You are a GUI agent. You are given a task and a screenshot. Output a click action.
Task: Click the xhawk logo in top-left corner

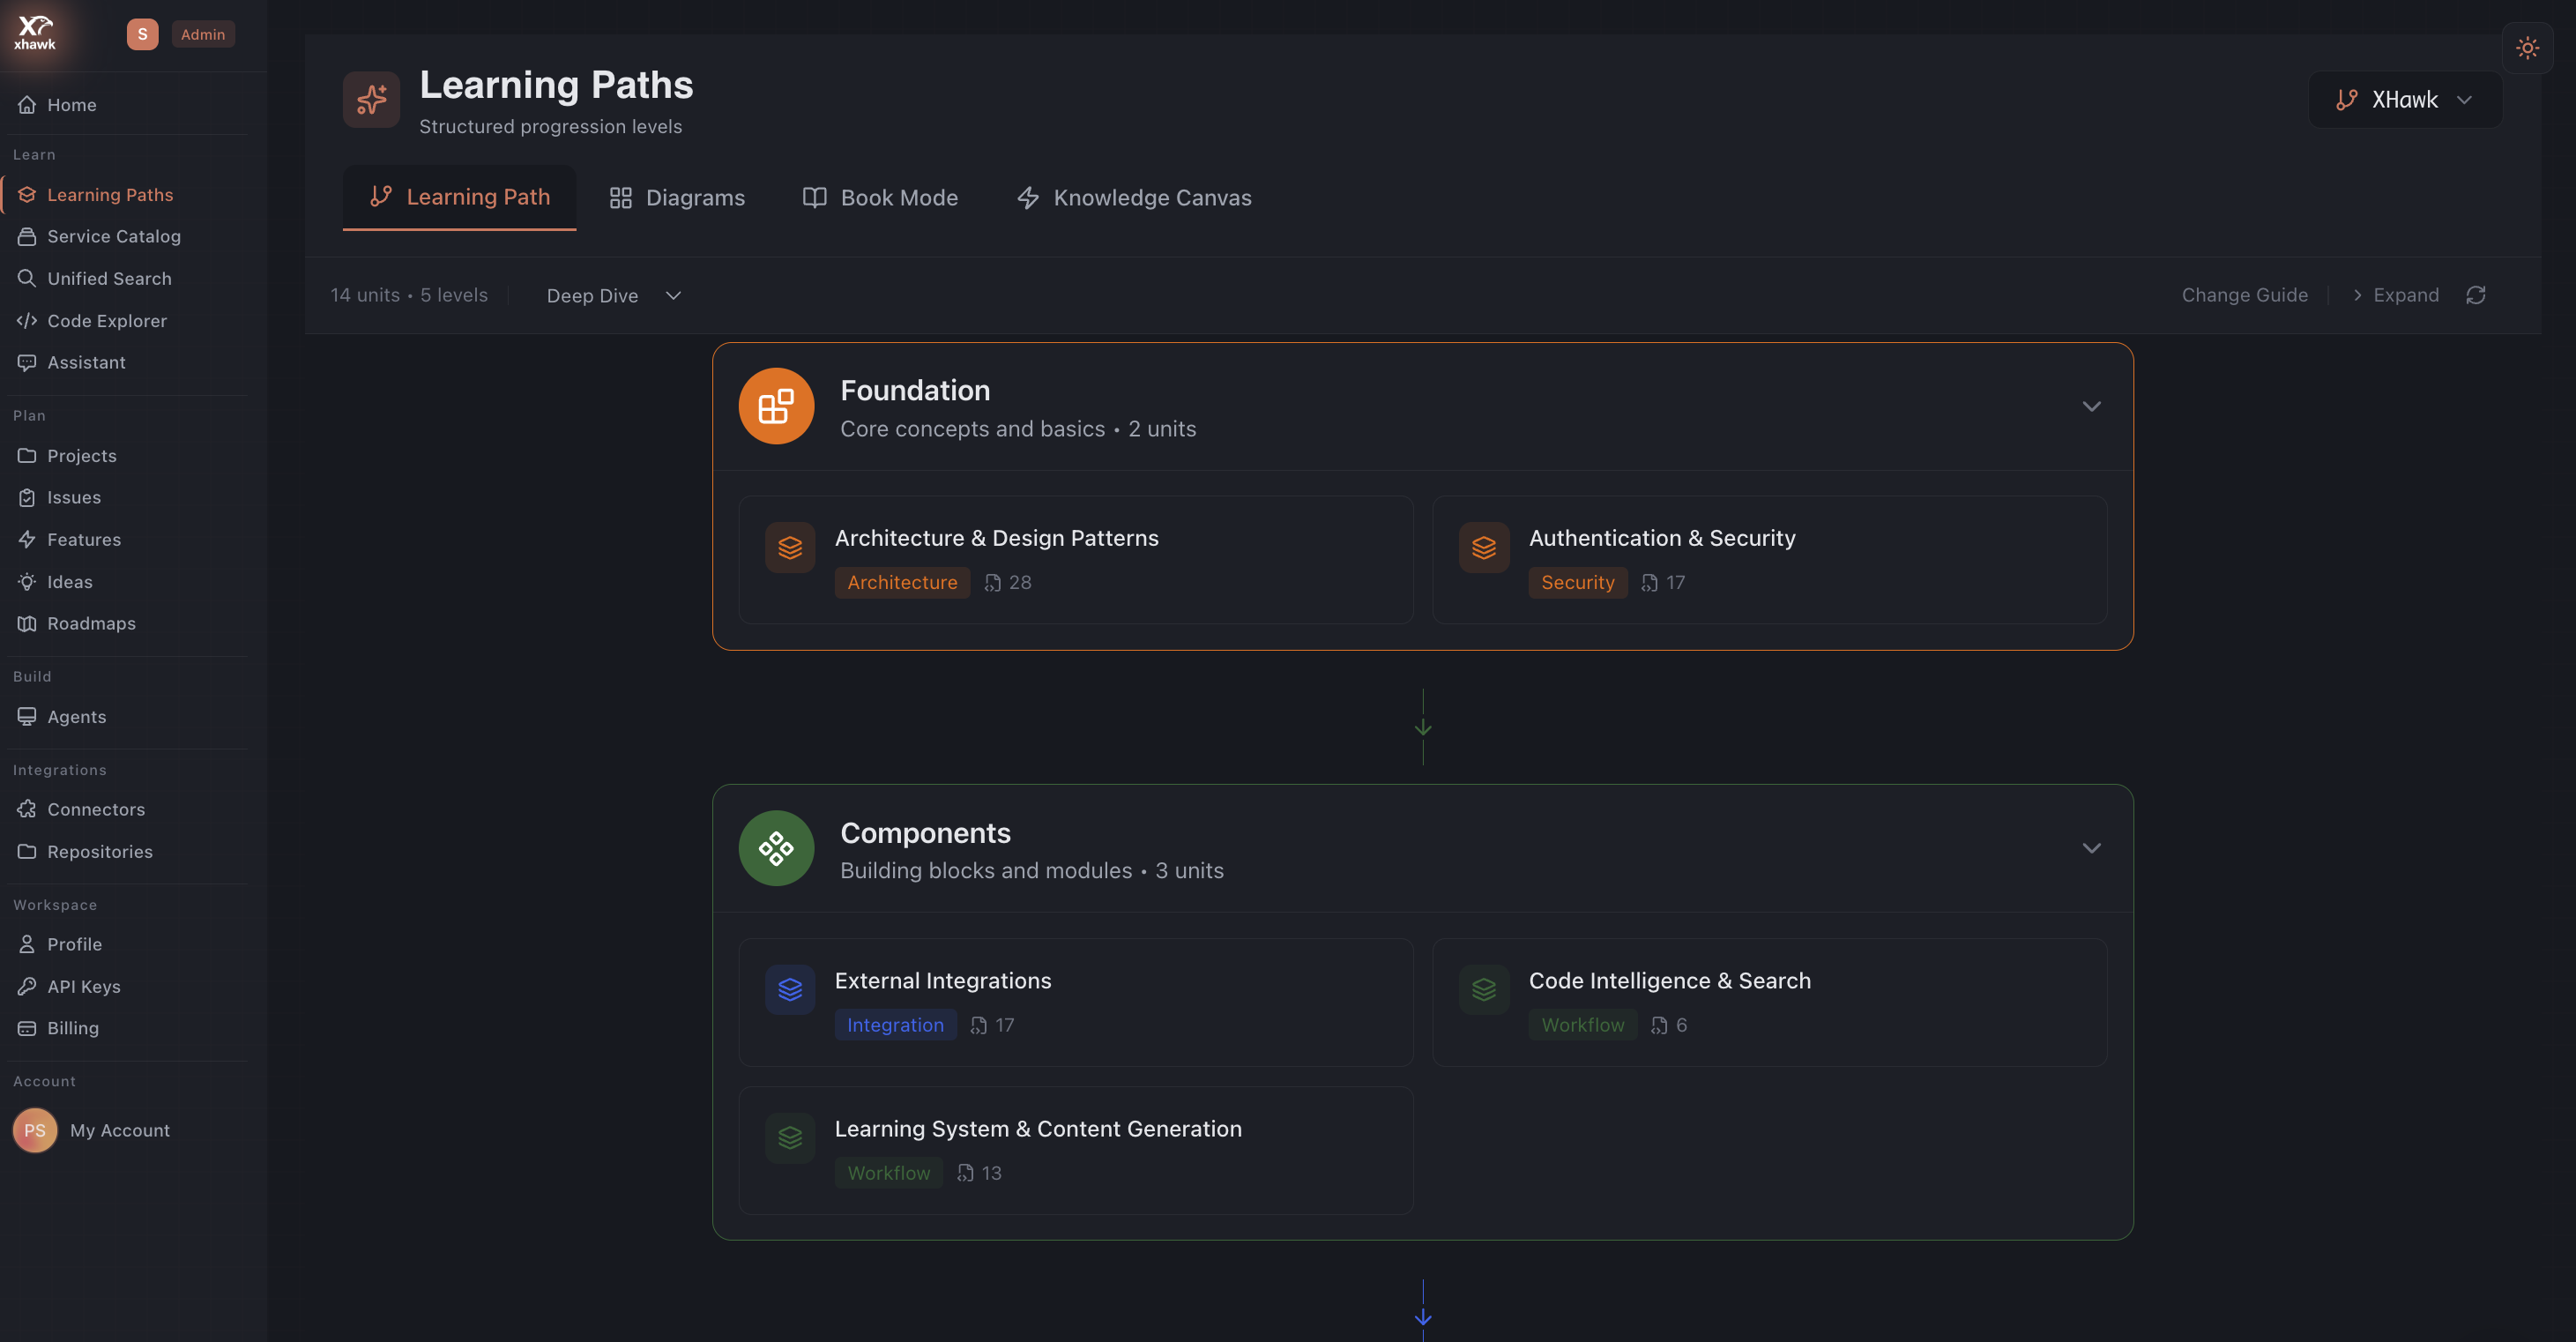point(34,32)
